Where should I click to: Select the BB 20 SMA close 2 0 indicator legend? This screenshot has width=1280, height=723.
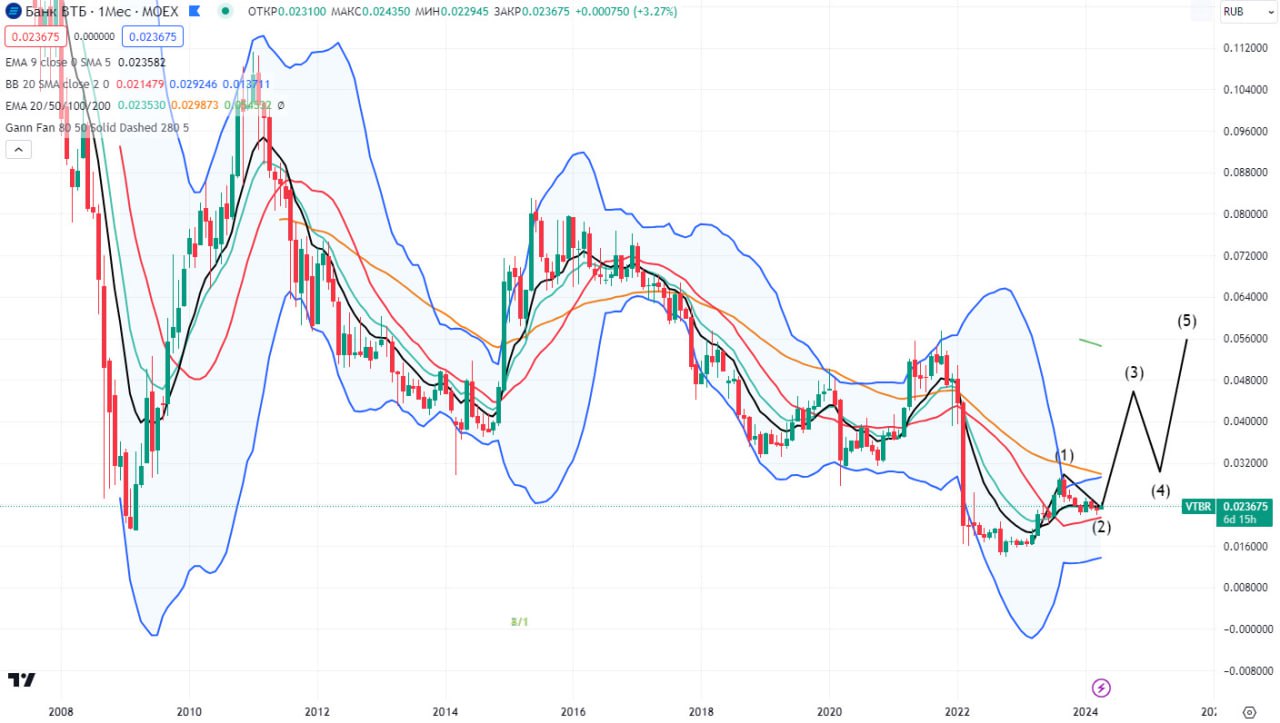click(x=57, y=84)
